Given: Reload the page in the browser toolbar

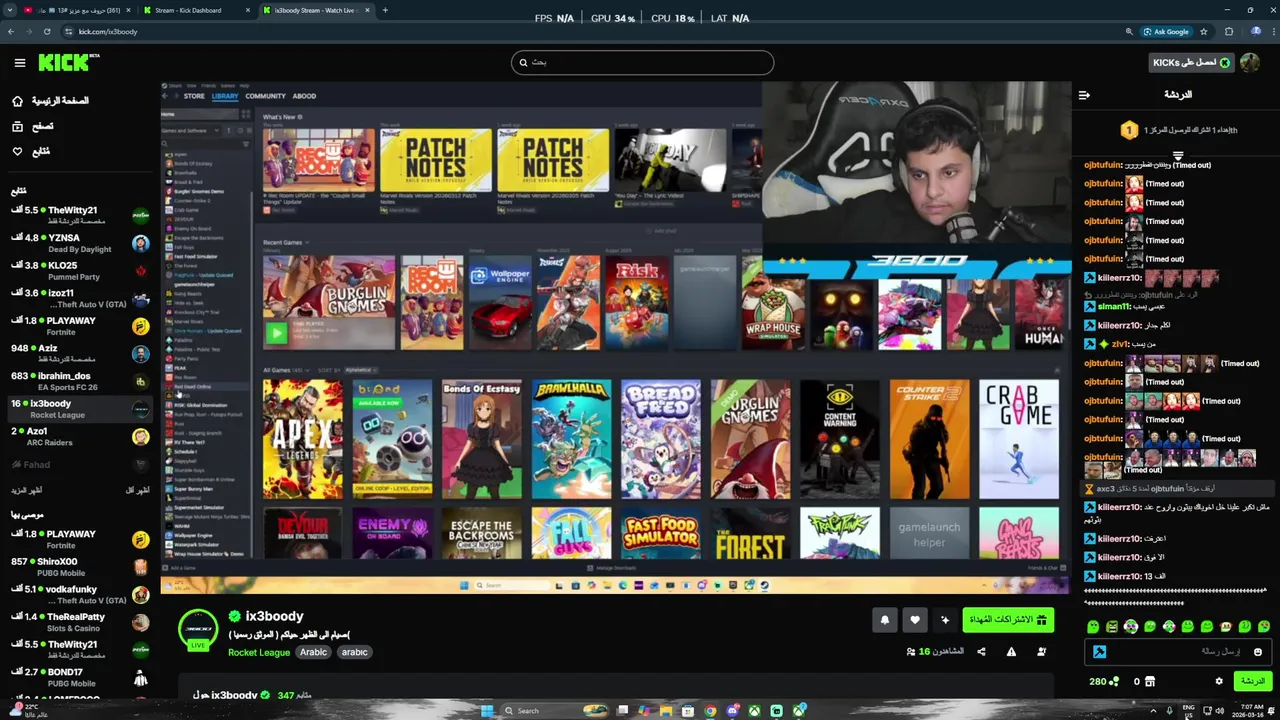Looking at the screenshot, I should [47, 31].
